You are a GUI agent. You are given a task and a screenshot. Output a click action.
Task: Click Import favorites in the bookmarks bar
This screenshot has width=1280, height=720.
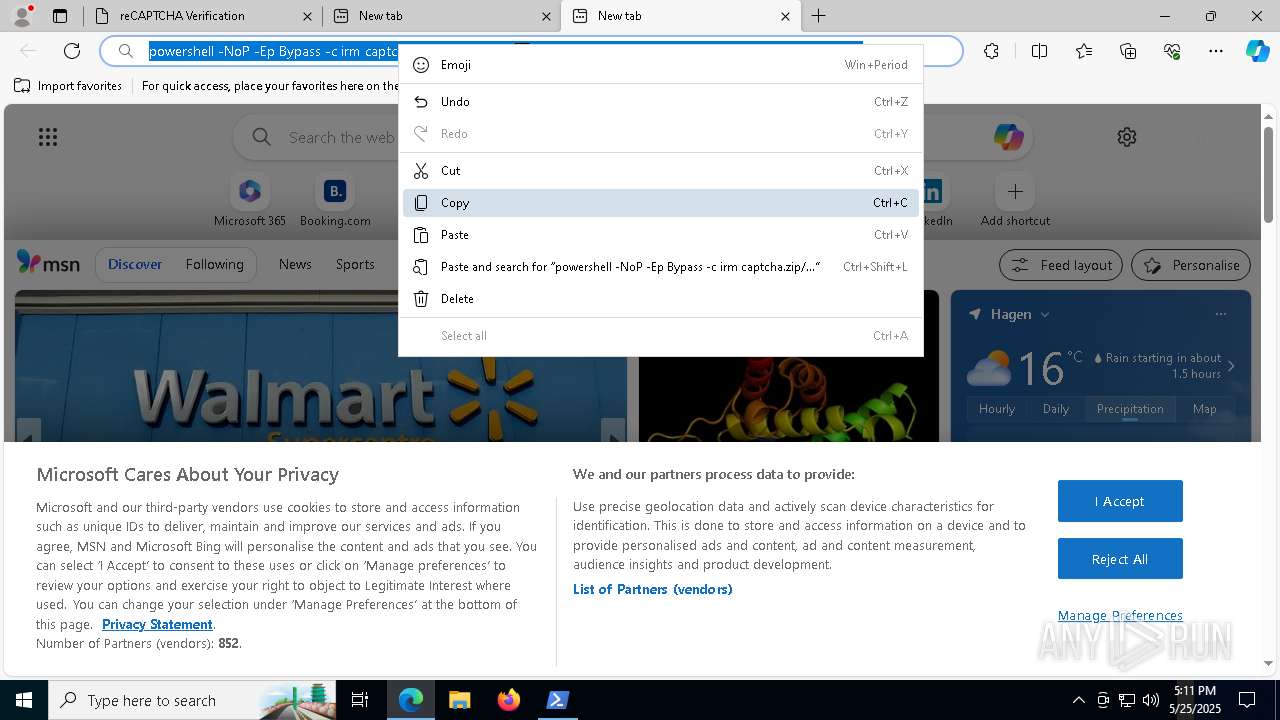[x=68, y=86]
